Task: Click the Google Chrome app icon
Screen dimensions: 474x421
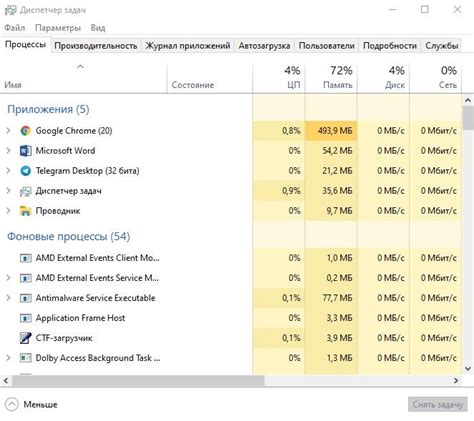Action: click(x=26, y=131)
